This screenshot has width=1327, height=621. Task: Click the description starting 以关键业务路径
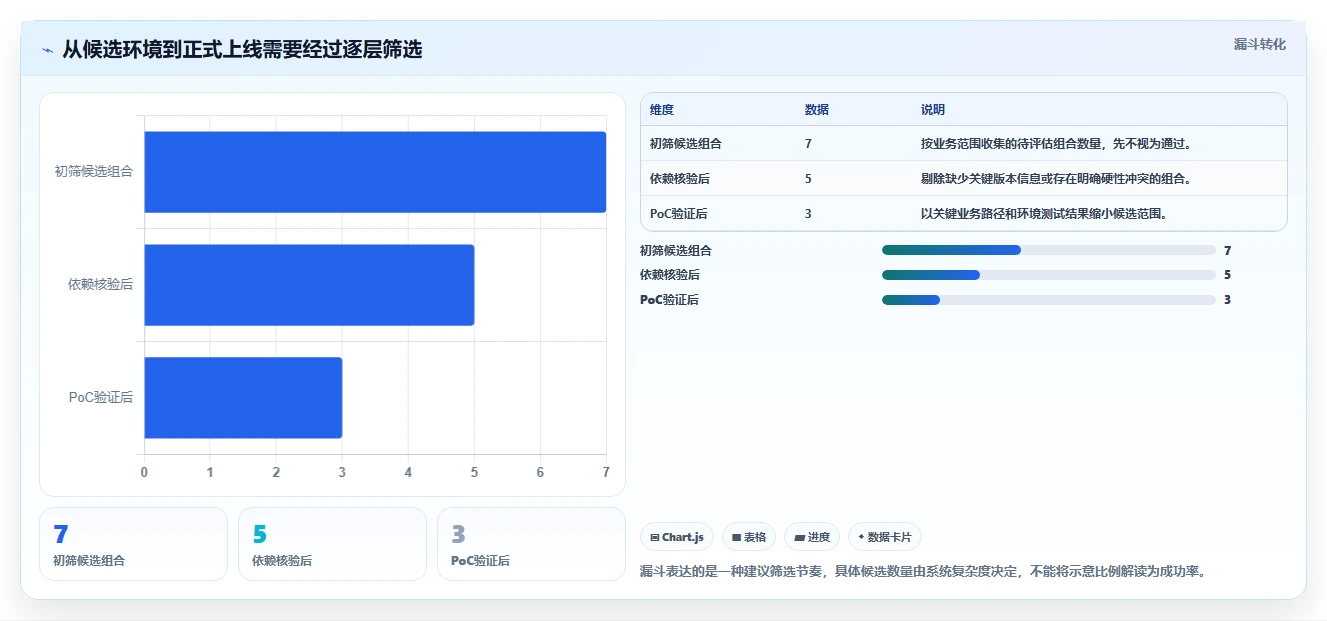click(x=1044, y=214)
